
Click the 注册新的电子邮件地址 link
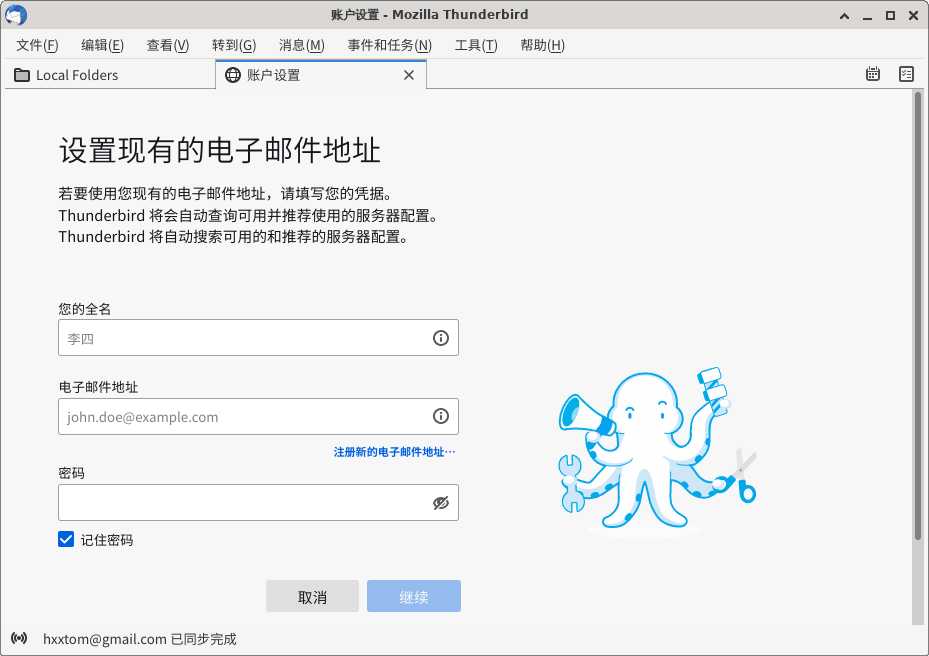(395, 452)
